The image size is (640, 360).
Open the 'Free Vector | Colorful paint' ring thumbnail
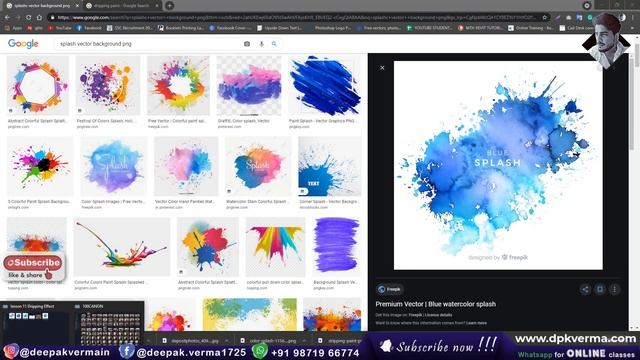point(178,86)
